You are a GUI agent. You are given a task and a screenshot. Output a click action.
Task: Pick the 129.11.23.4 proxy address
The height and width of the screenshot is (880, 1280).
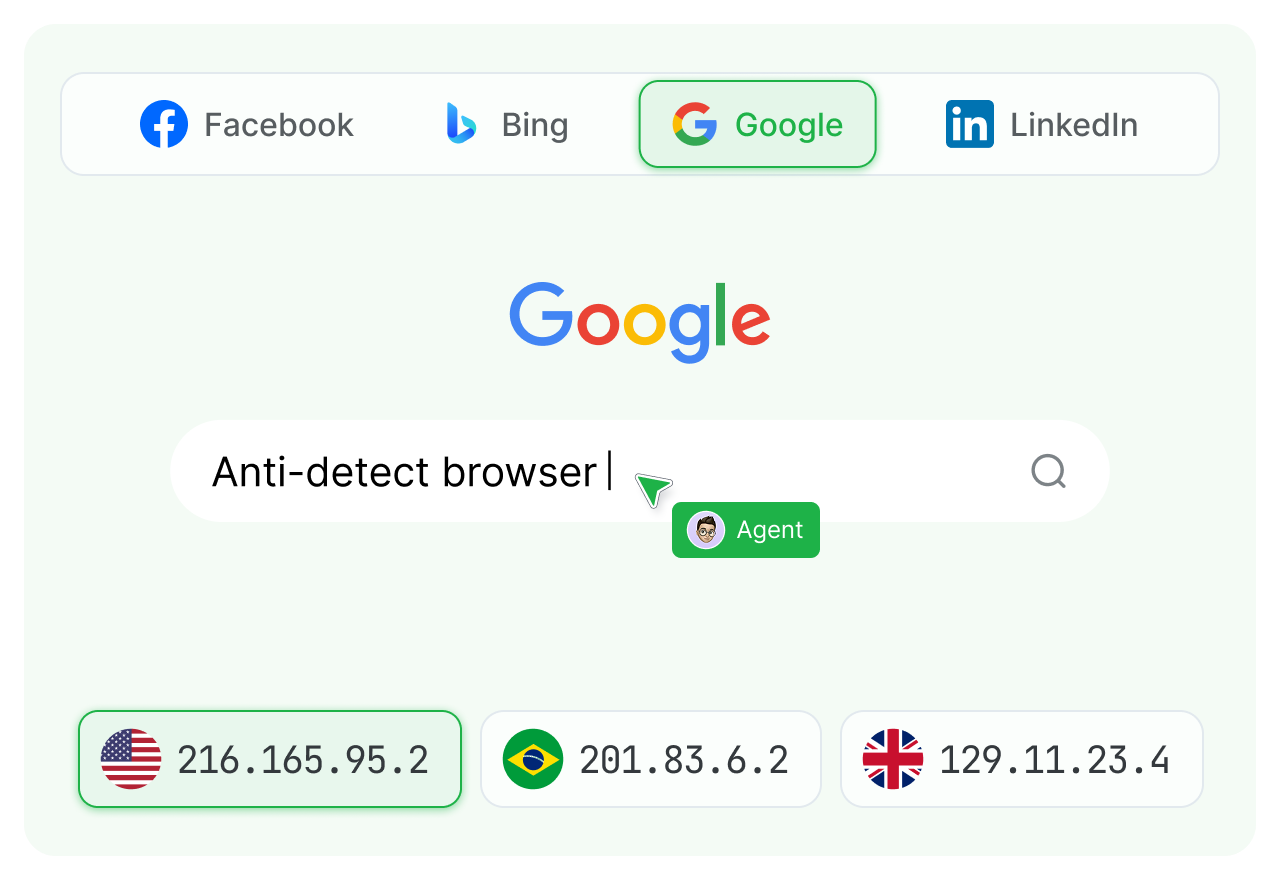pyautogui.click(x=1054, y=760)
